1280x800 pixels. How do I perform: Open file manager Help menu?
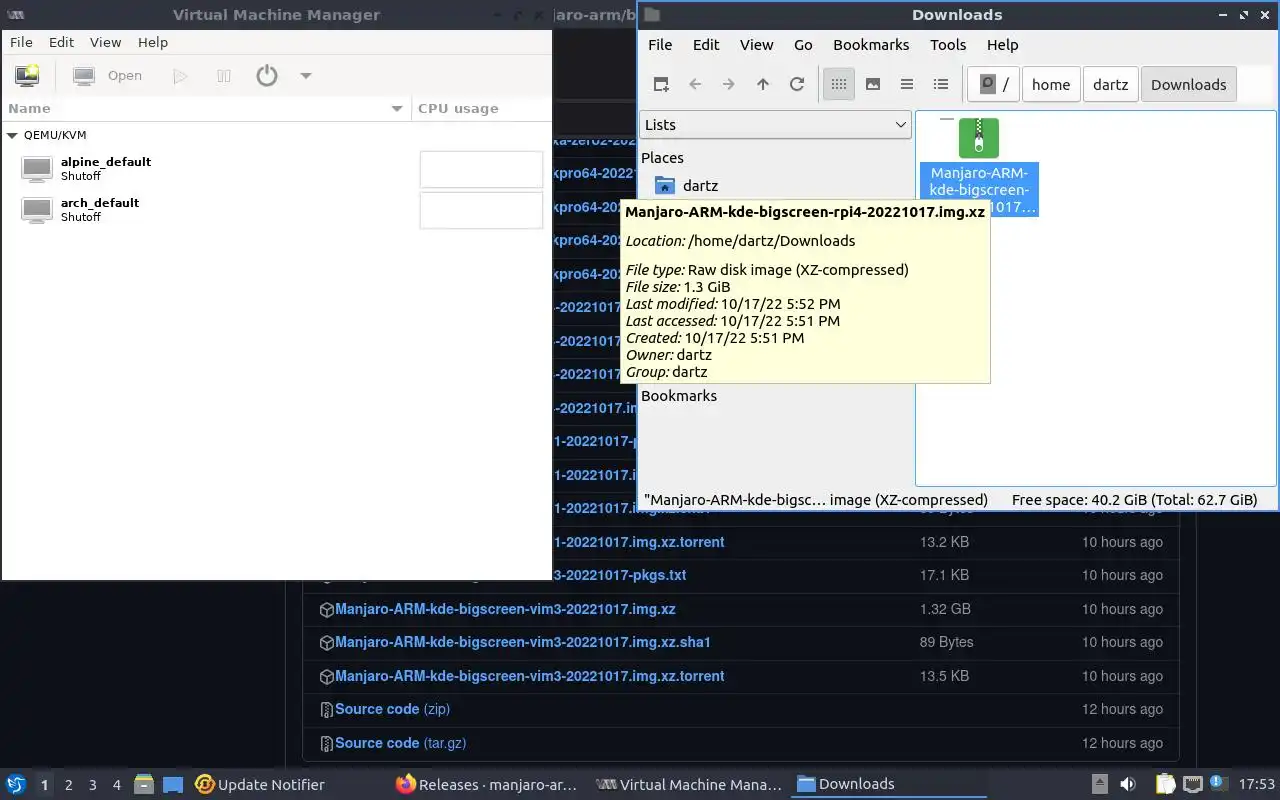1002,44
